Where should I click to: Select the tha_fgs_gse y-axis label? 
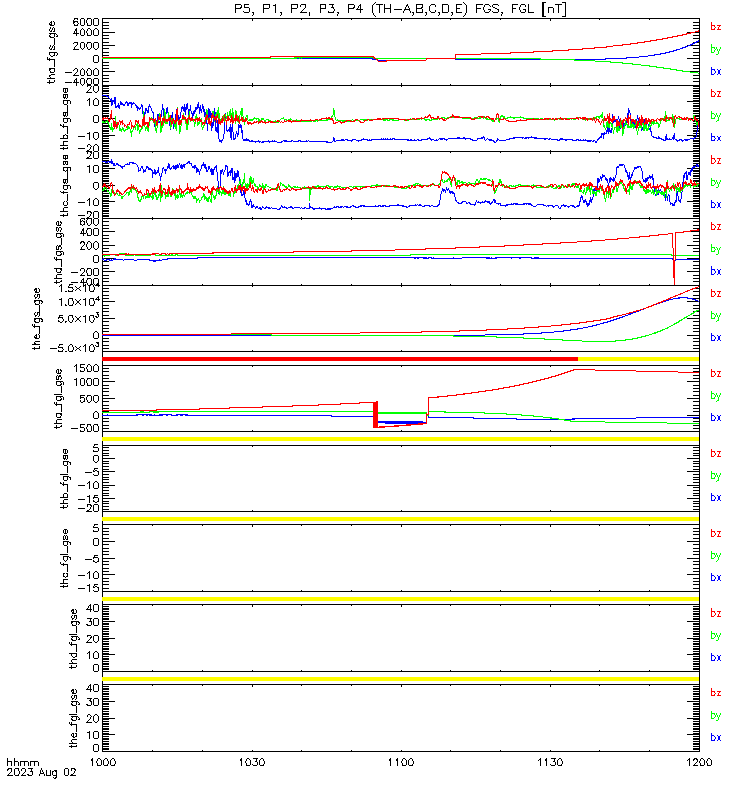pos(52,53)
